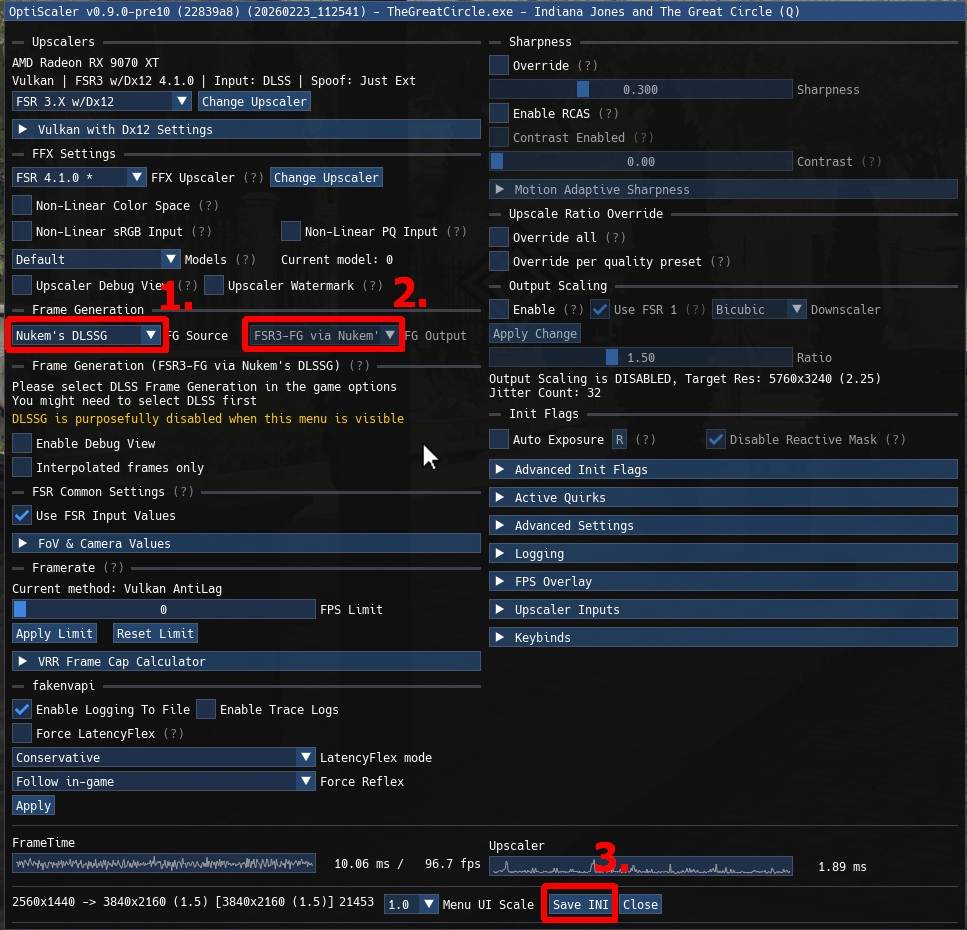The height and width of the screenshot is (930, 967).
Task: Expand the Logging section
Action: tap(723, 553)
